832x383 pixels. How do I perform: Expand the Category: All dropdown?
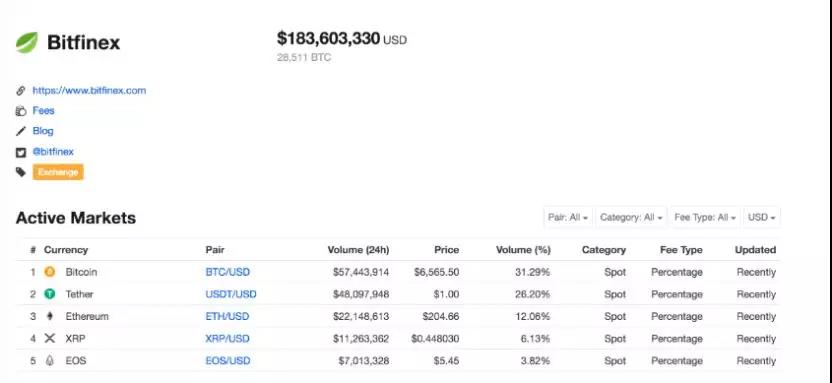(631, 217)
